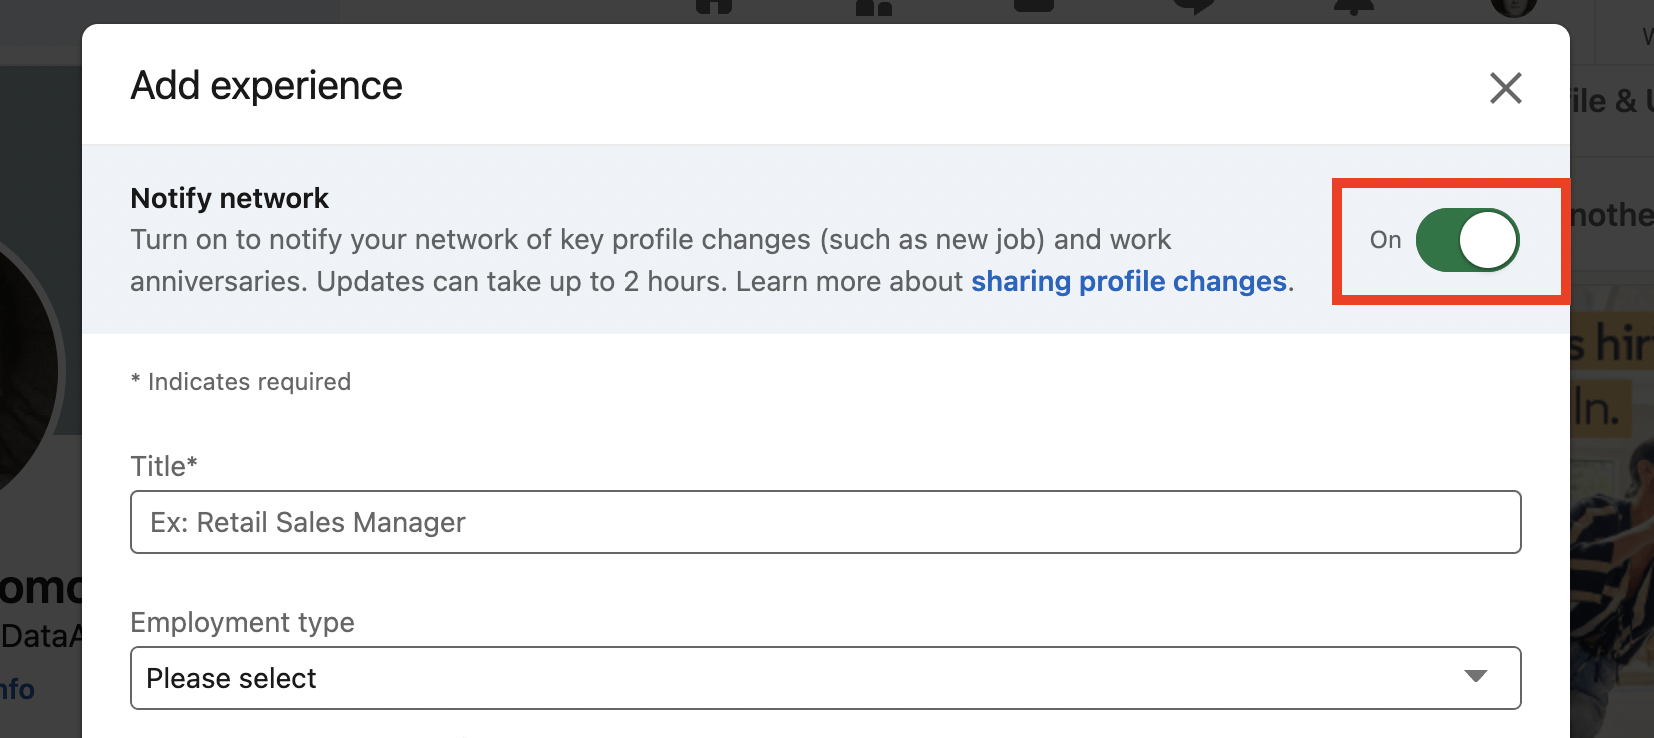Screen dimensions: 1654x738
Task: Click the blue Info link on the left edge
Action: pos(17,688)
